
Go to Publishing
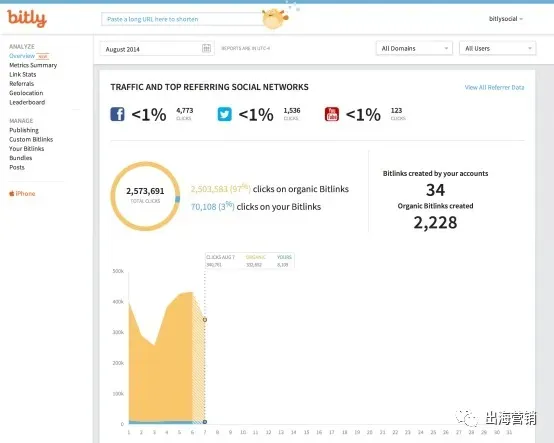(x=24, y=130)
